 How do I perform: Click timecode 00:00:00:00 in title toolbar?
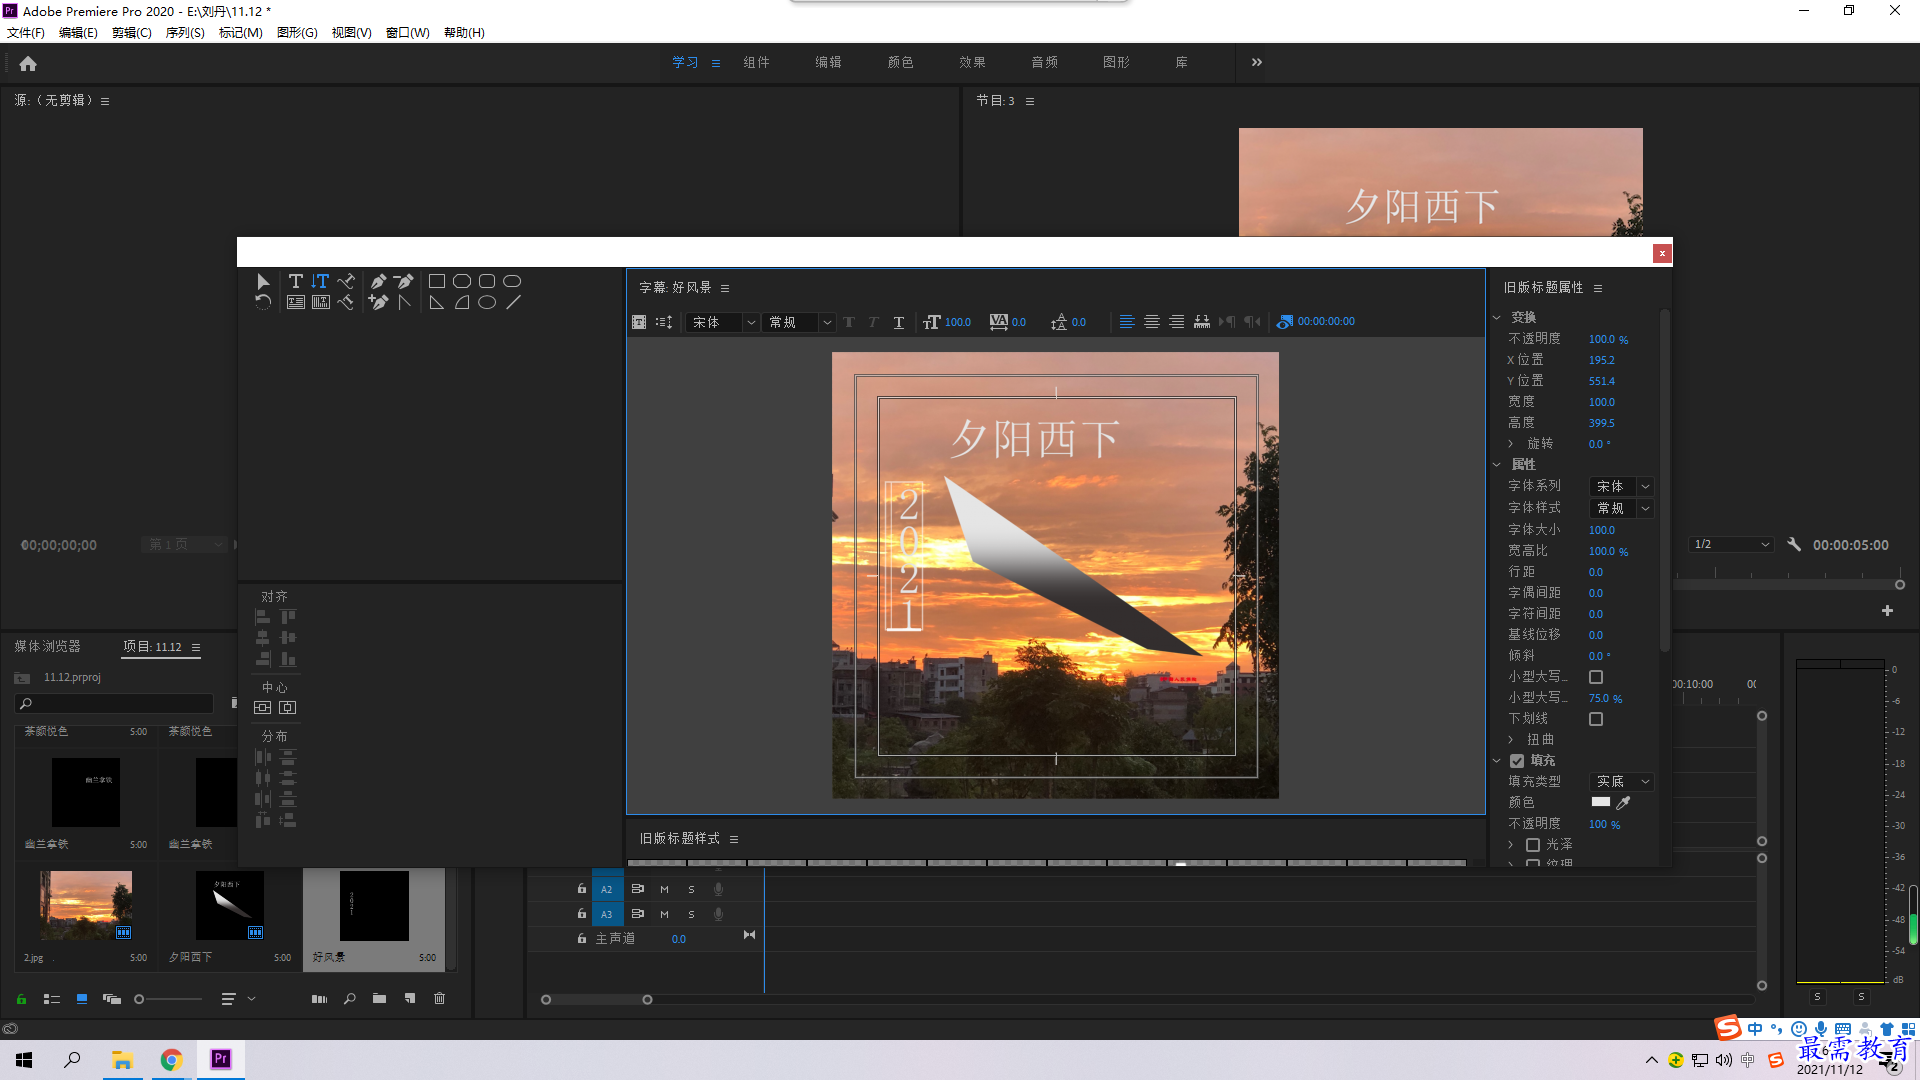coord(1326,322)
